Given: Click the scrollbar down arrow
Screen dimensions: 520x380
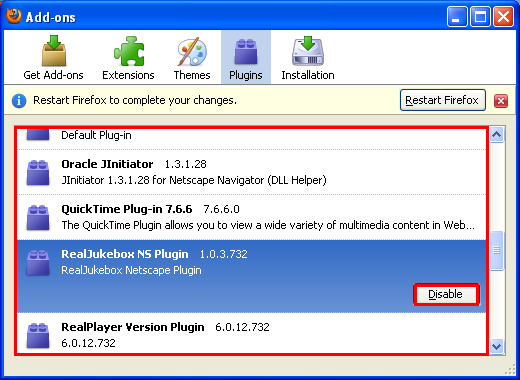Looking at the screenshot, I should click(x=497, y=346).
